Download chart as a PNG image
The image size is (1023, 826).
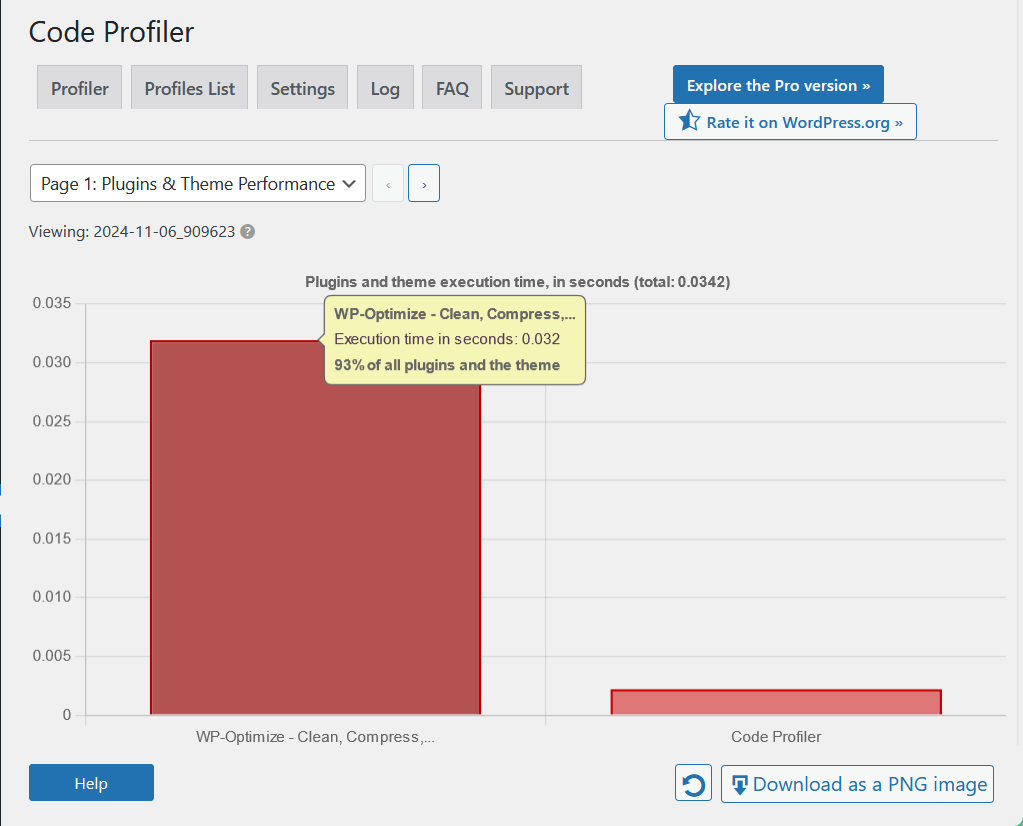(857, 784)
